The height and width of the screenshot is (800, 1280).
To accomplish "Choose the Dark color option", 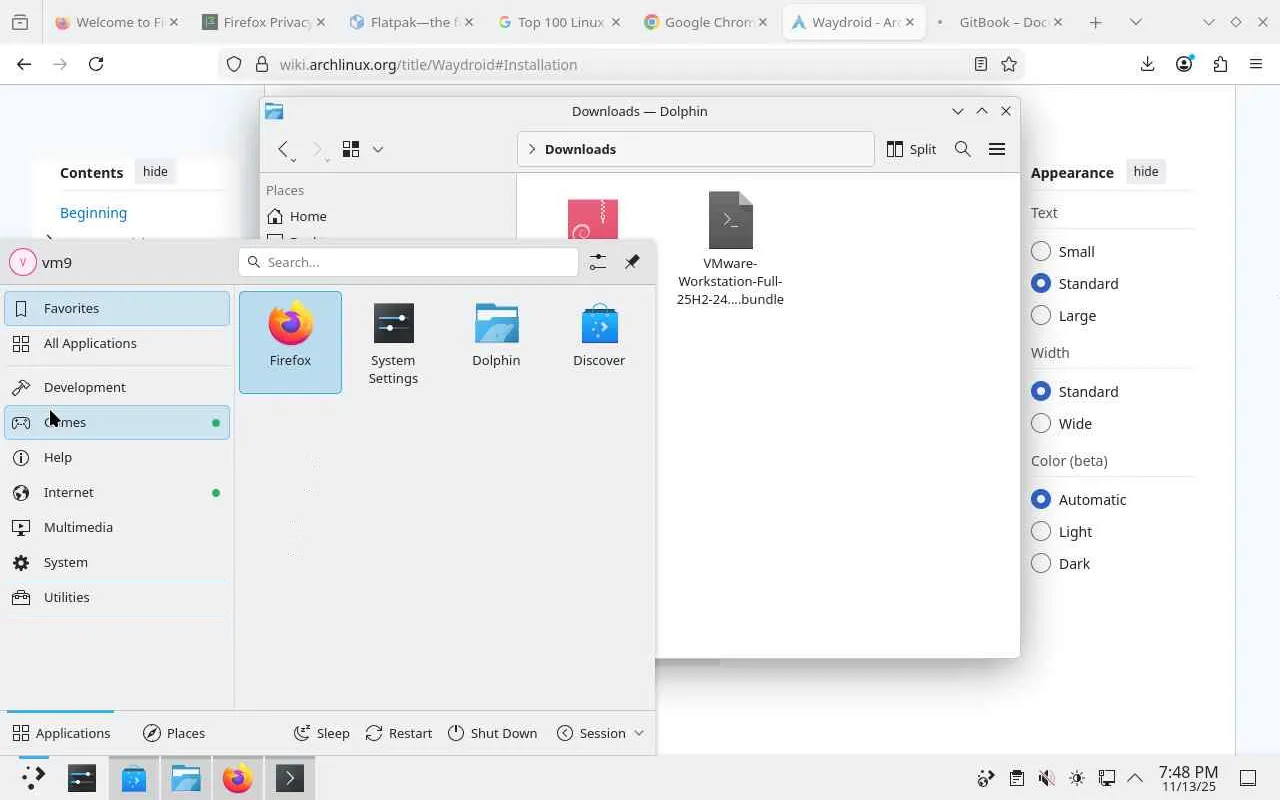I will pos(1041,564).
